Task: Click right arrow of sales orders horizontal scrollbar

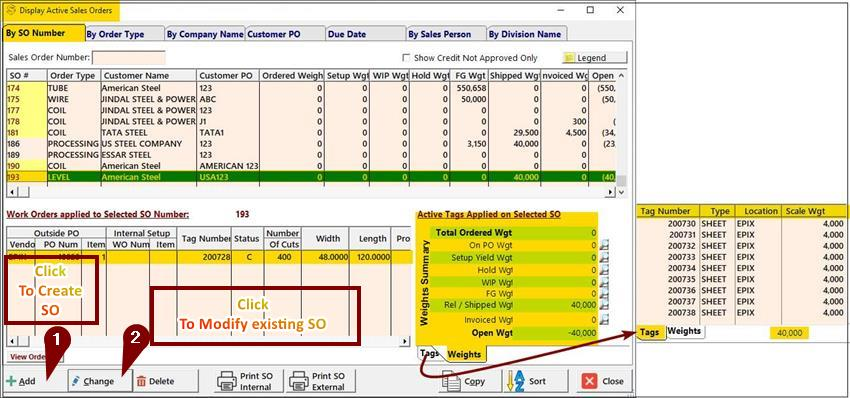Action: point(611,192)
